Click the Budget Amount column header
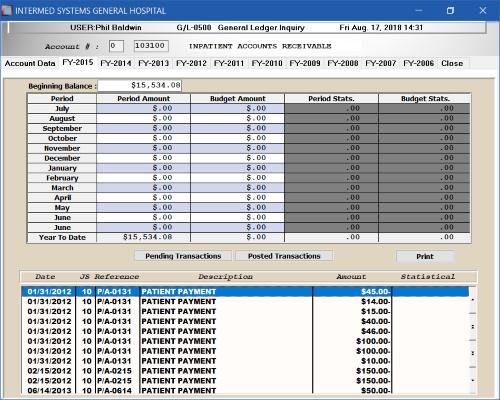Image resolution: width=500 pixels, height=400 pixels. pos(237,99)
